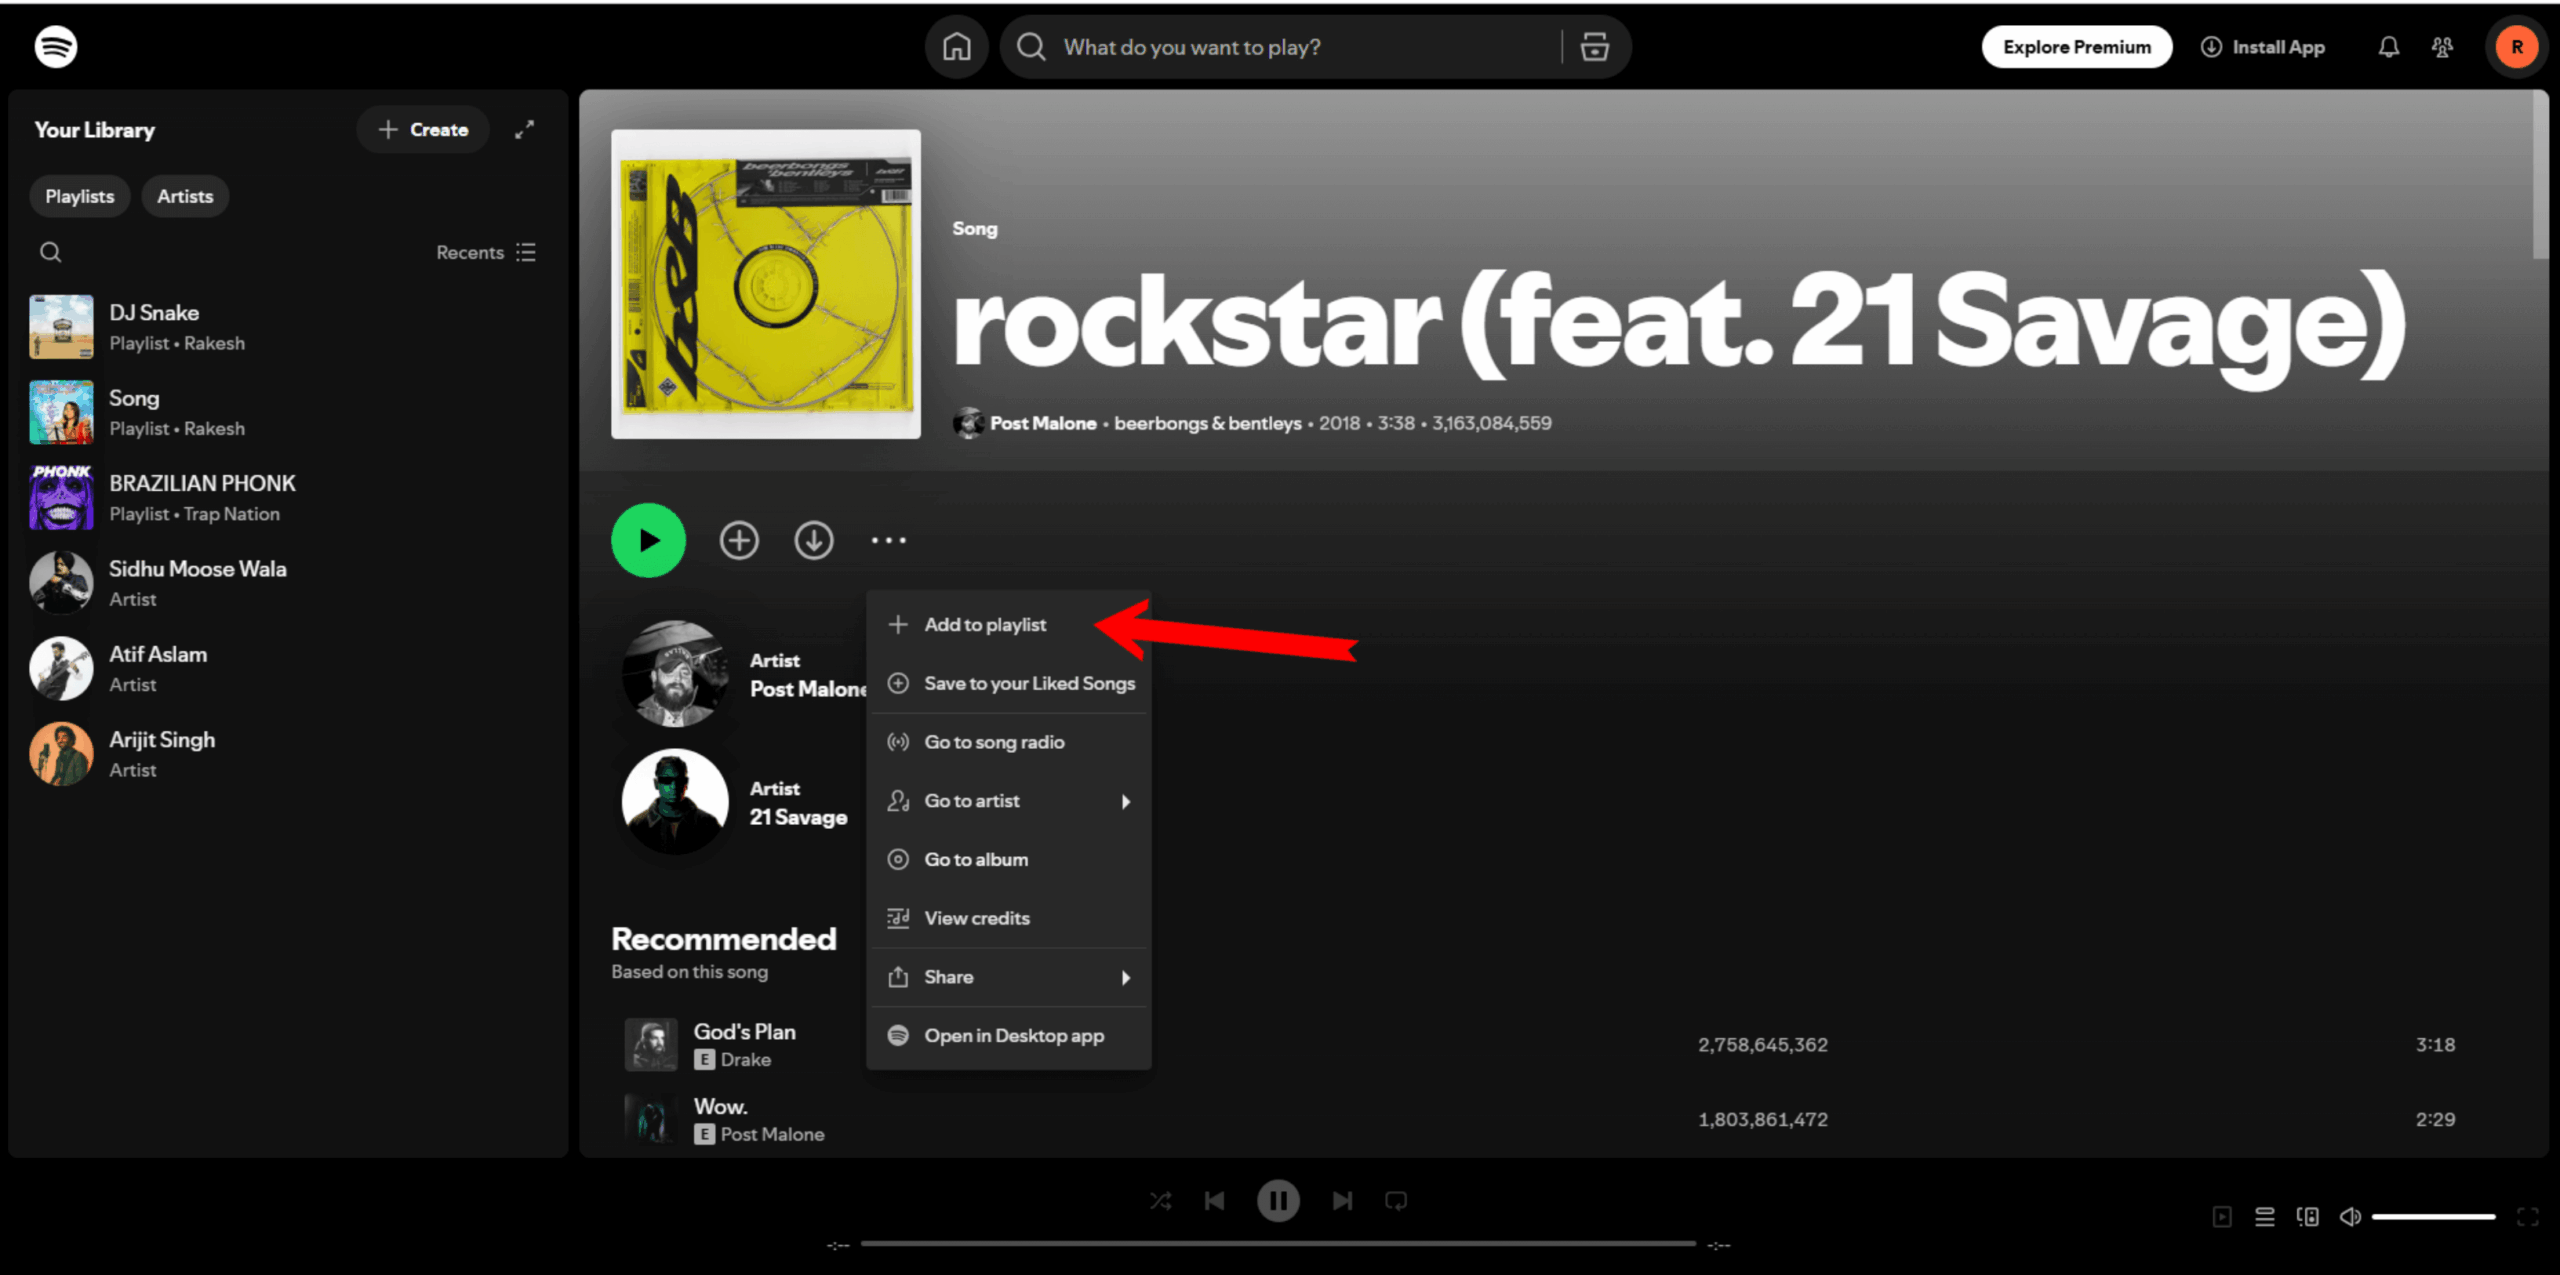The width and height of the screenshot is (2560, 1275).
Task: Open notifications bell
Action: coord(2388,47)
